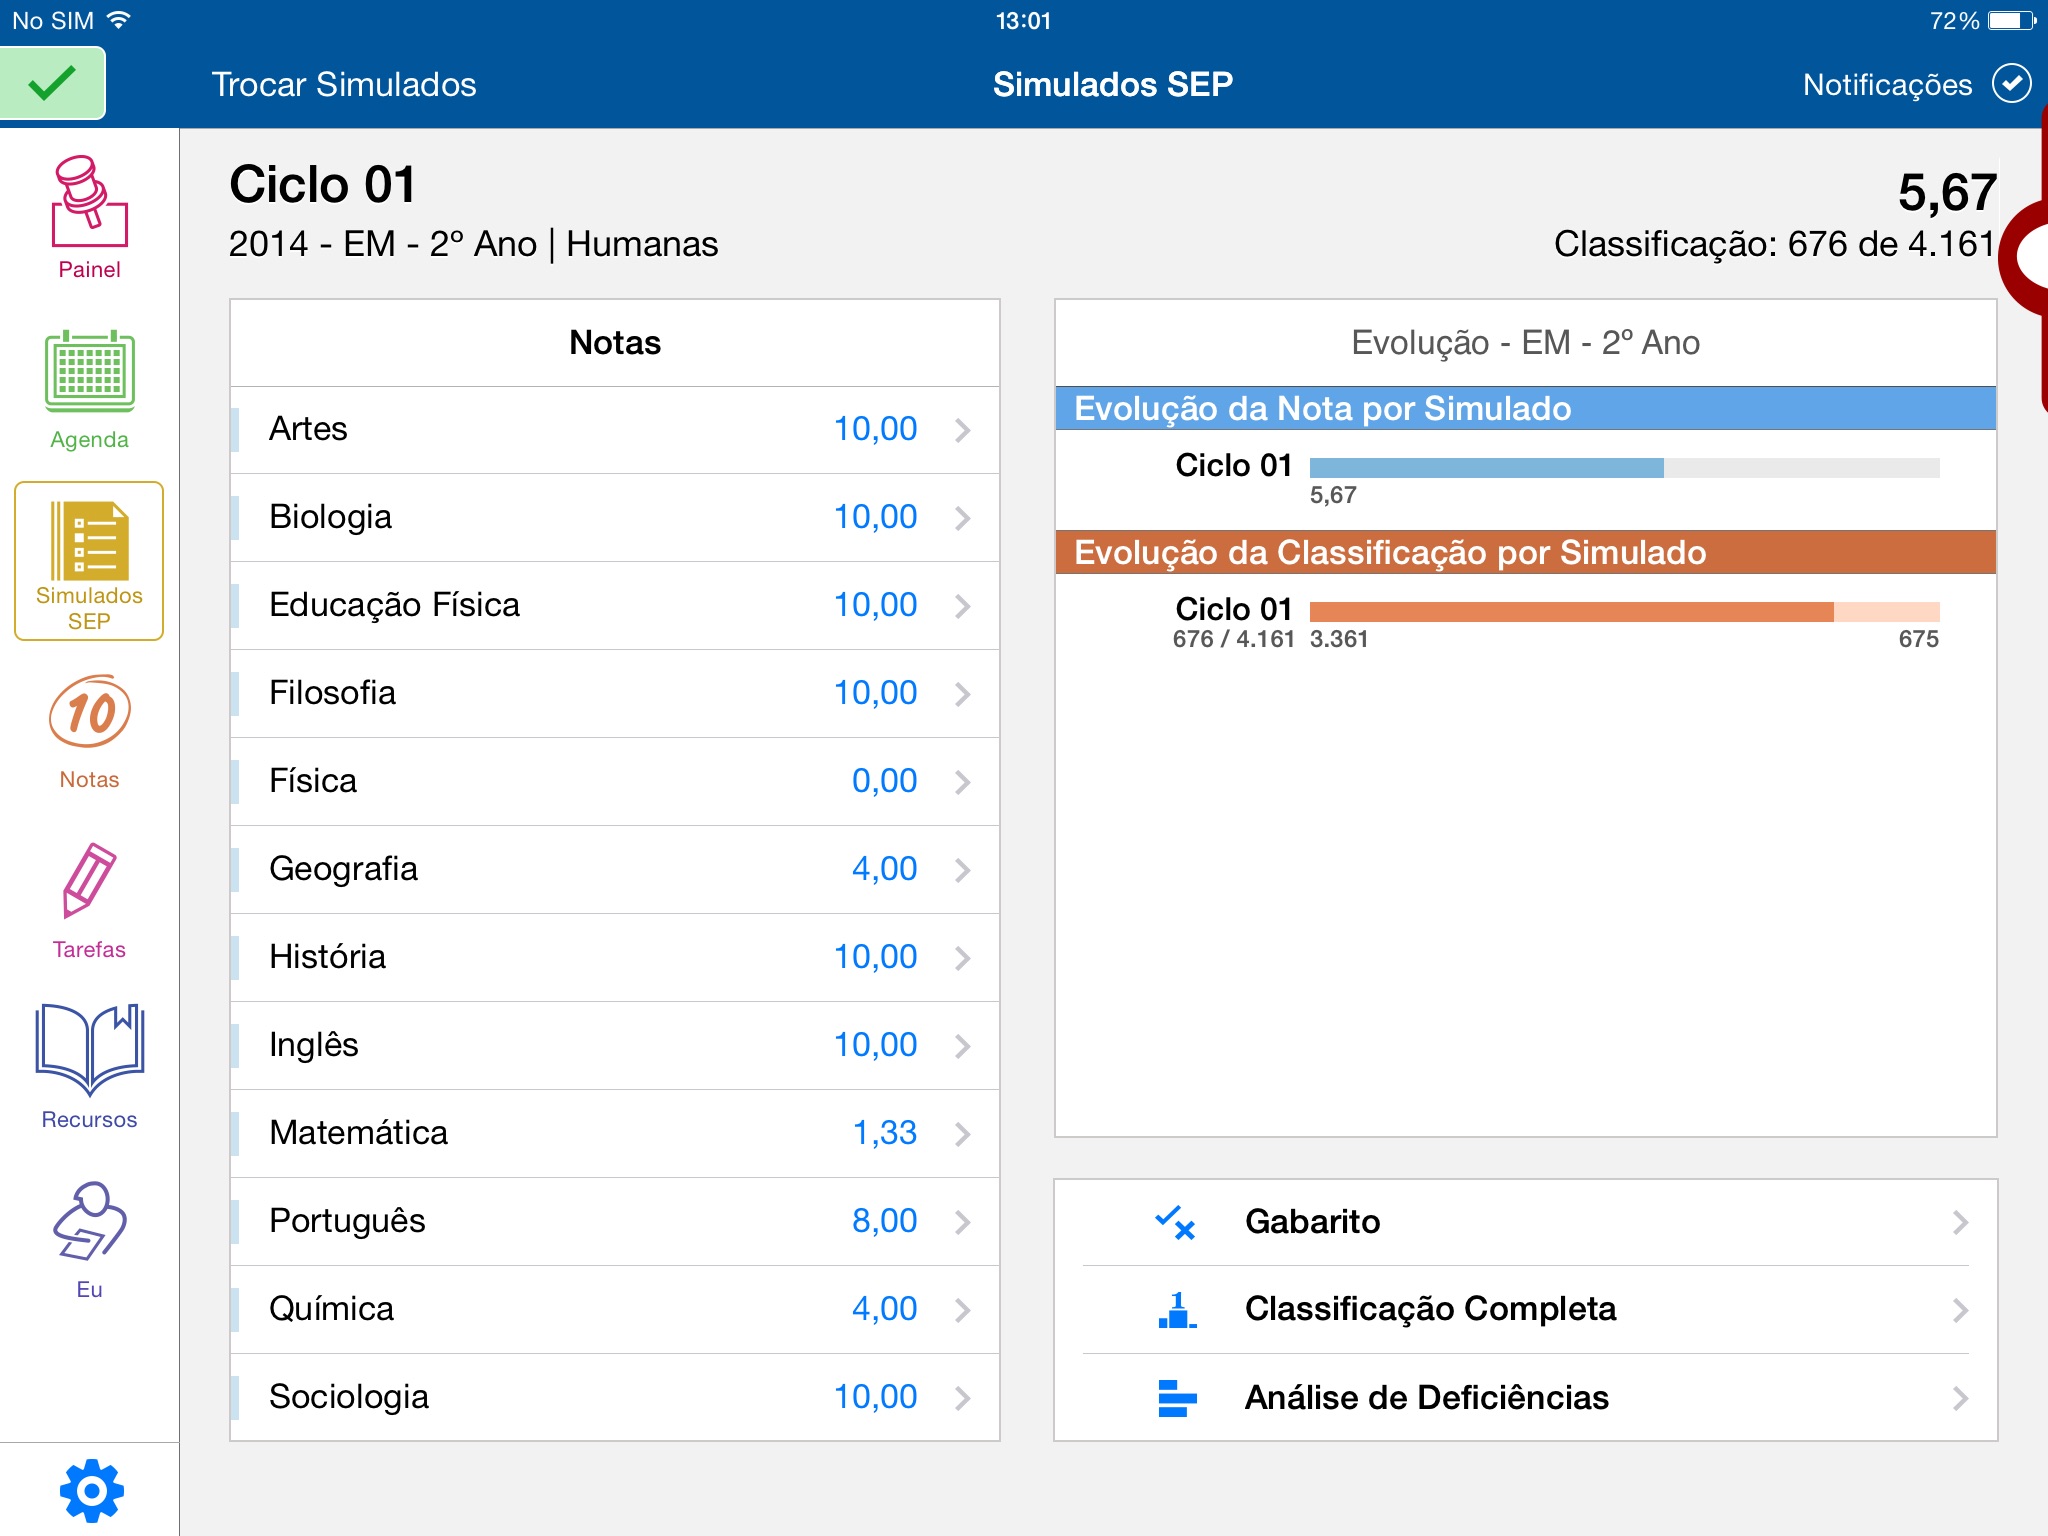
Task: Open the Agenda calendar icon
Action: 90,371
